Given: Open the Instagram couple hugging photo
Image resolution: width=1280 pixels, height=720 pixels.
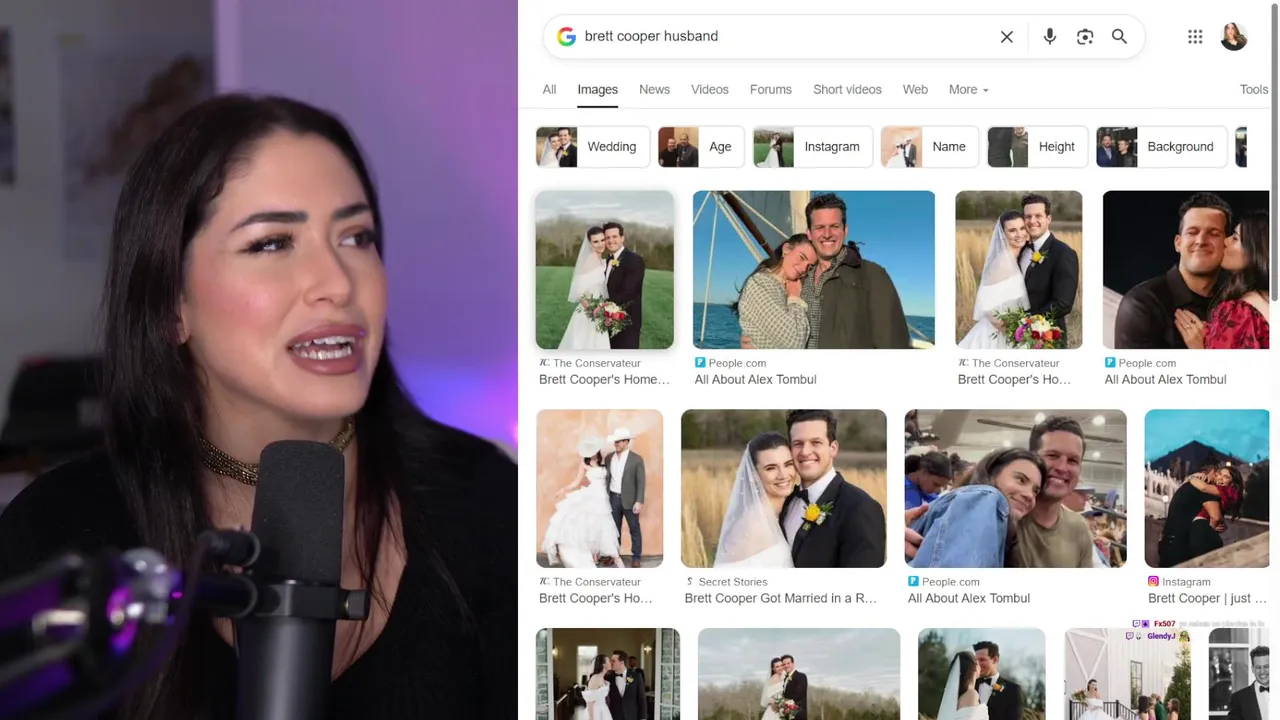Looking at the screenshot, I should click(1206, 489).
